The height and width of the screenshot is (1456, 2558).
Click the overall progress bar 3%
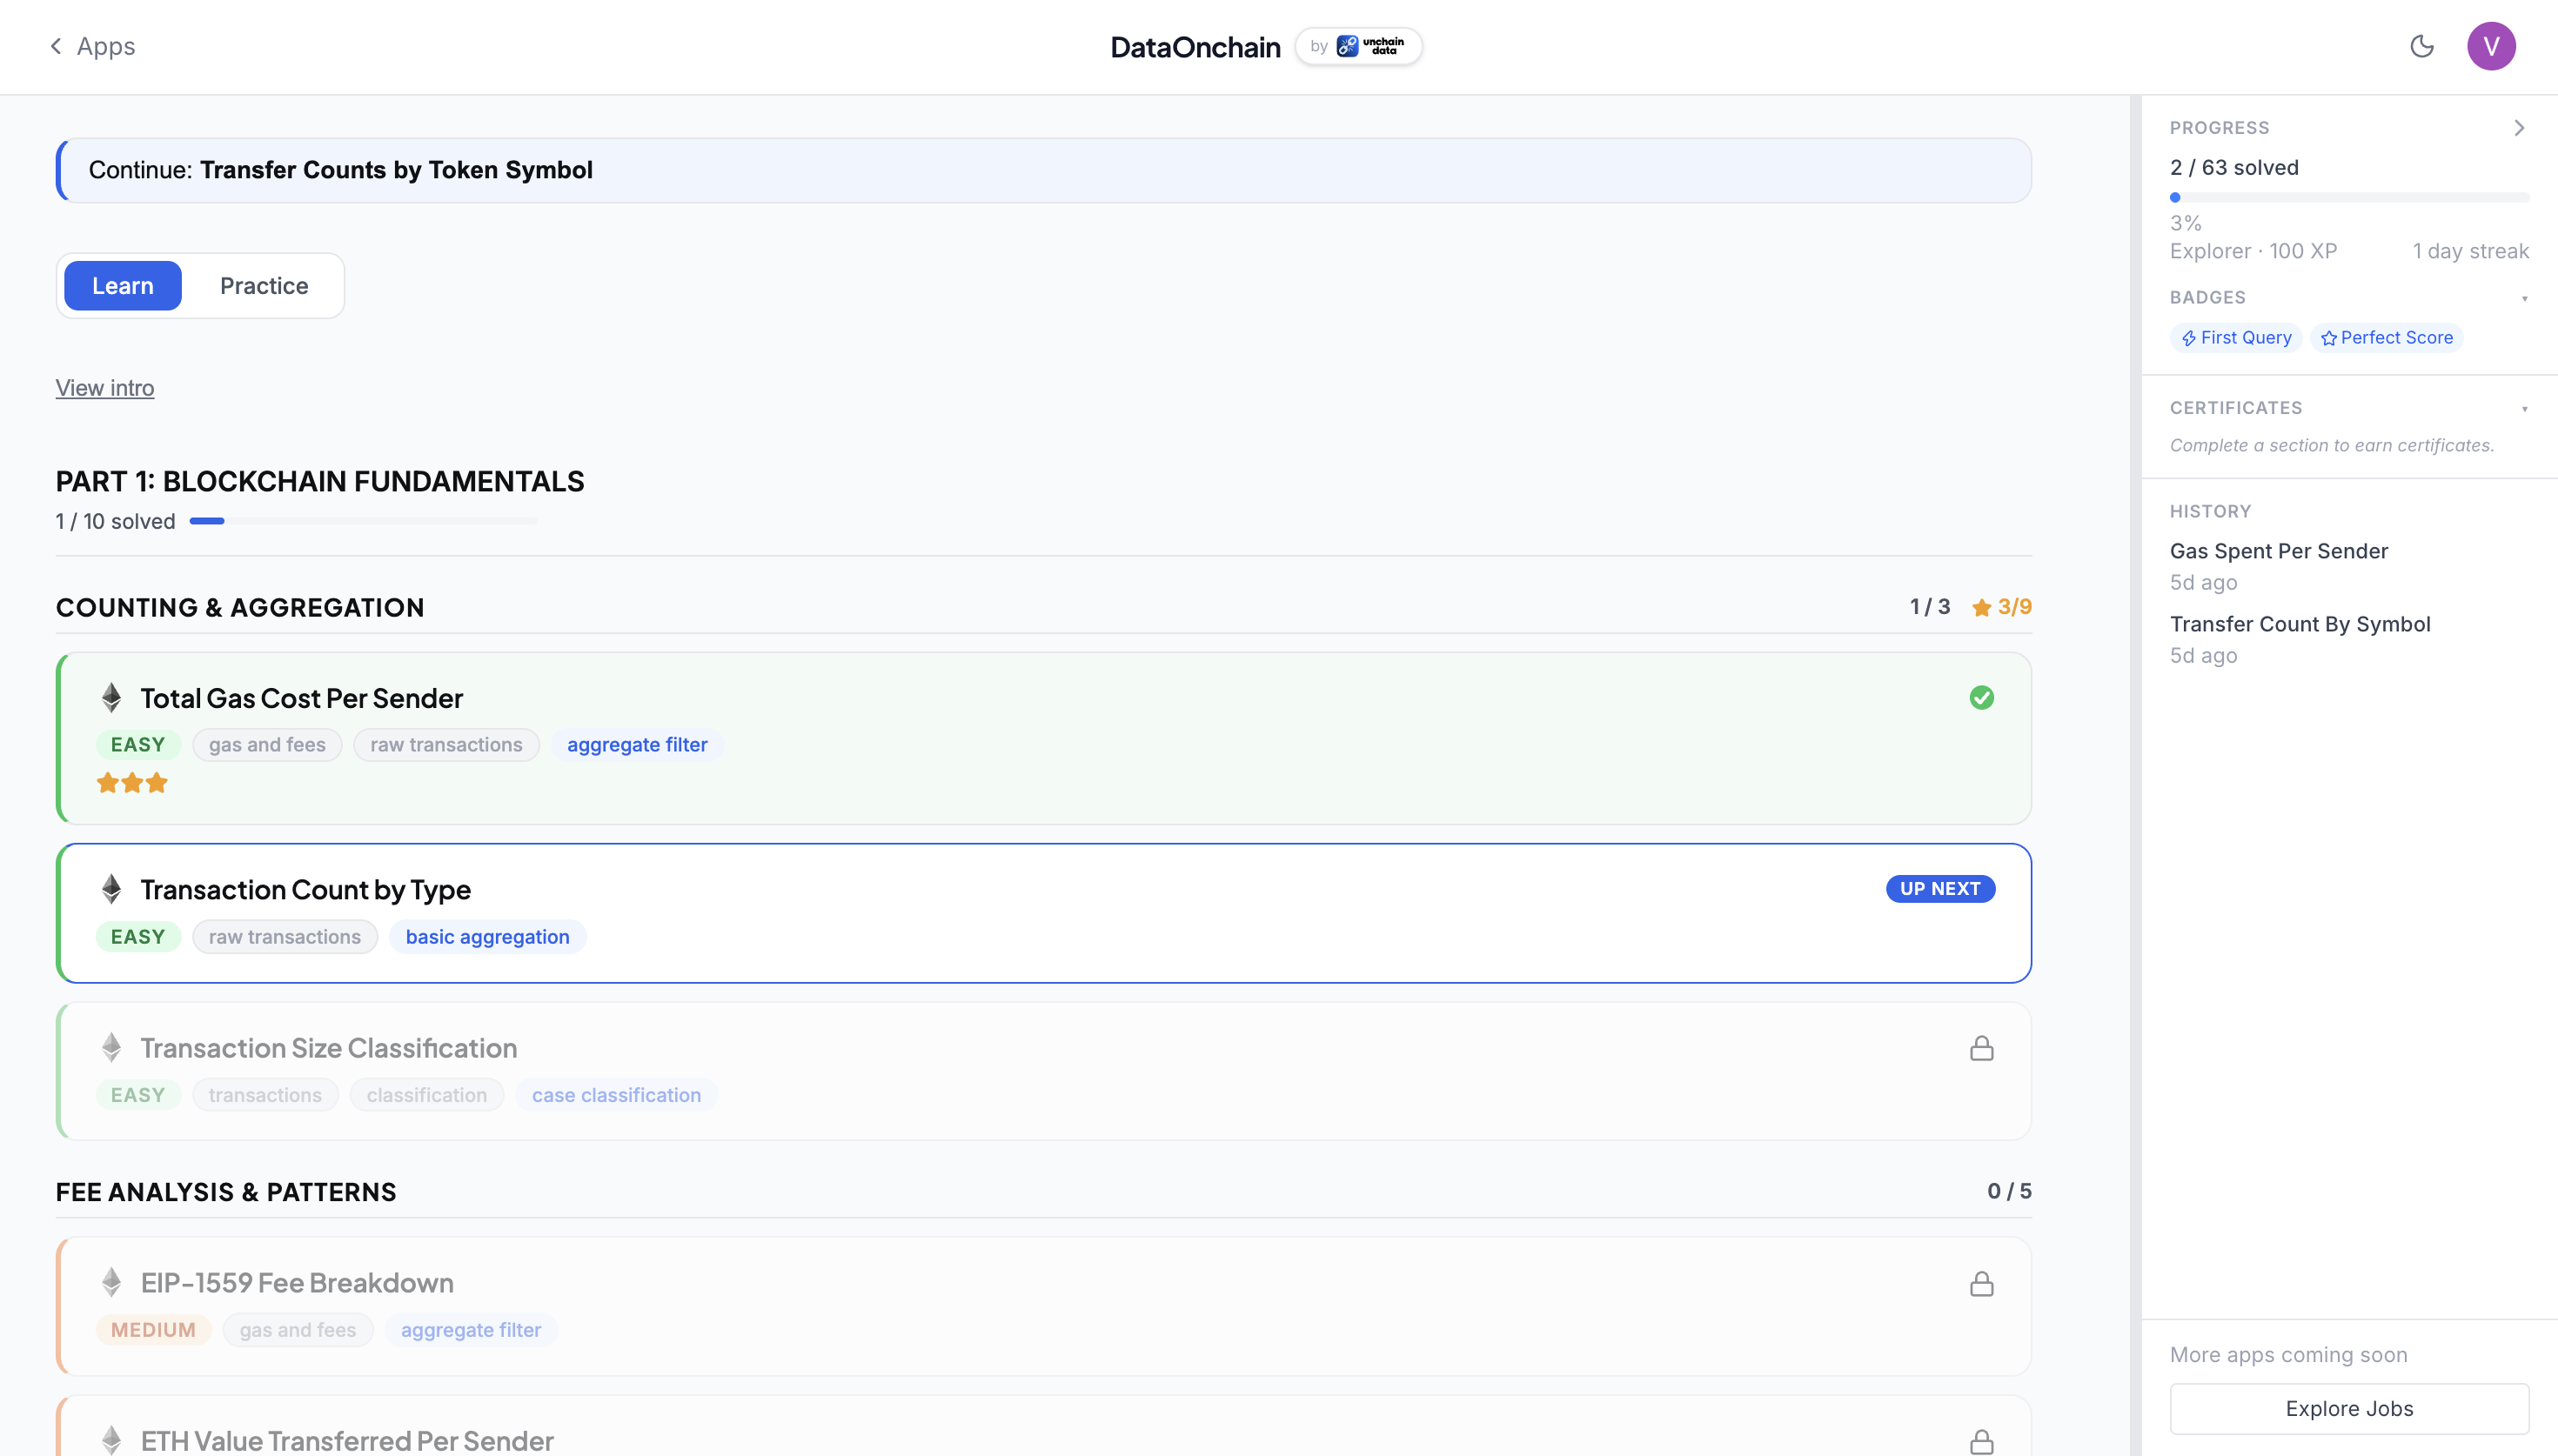[x=2349, y=198]
